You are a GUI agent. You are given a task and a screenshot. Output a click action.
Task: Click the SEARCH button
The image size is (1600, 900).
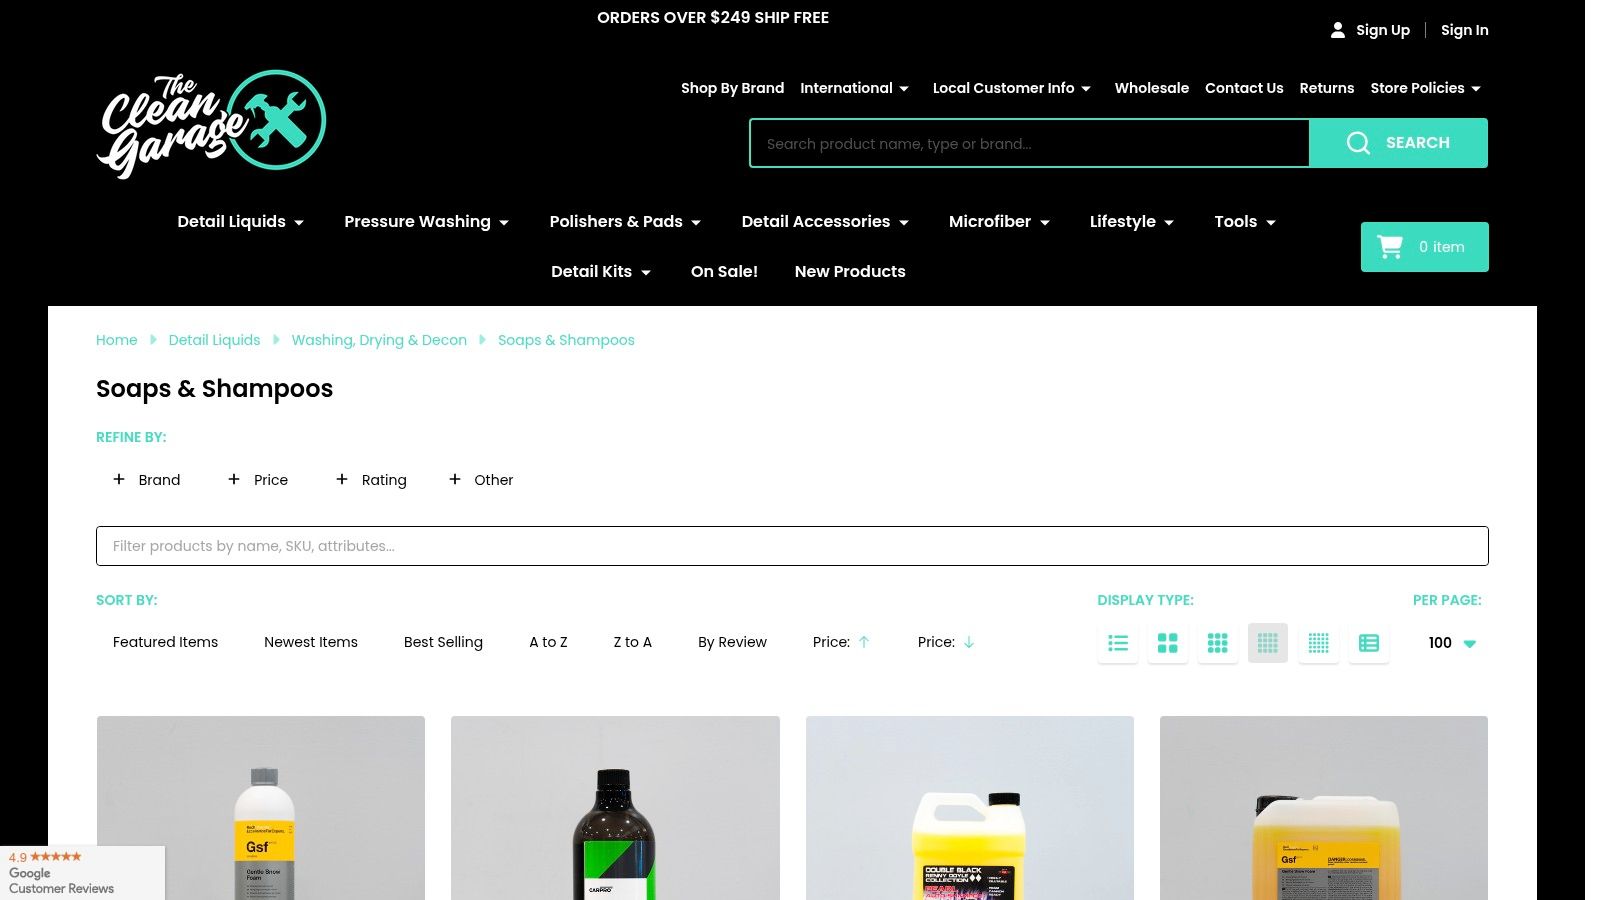pos(1399,143)
